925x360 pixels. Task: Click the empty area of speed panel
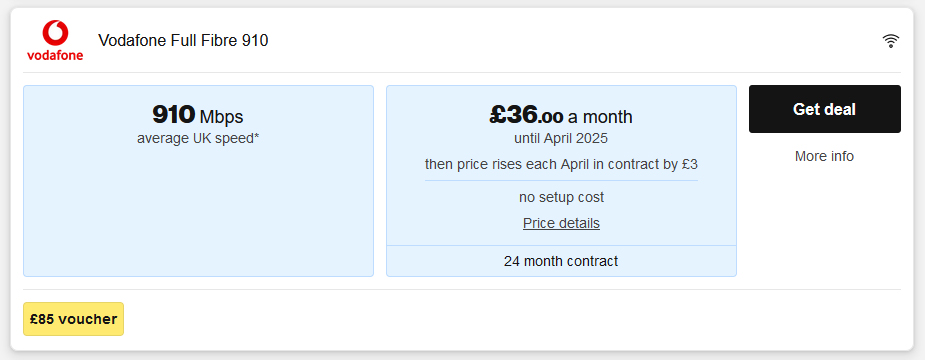click(x=198, y=212)
